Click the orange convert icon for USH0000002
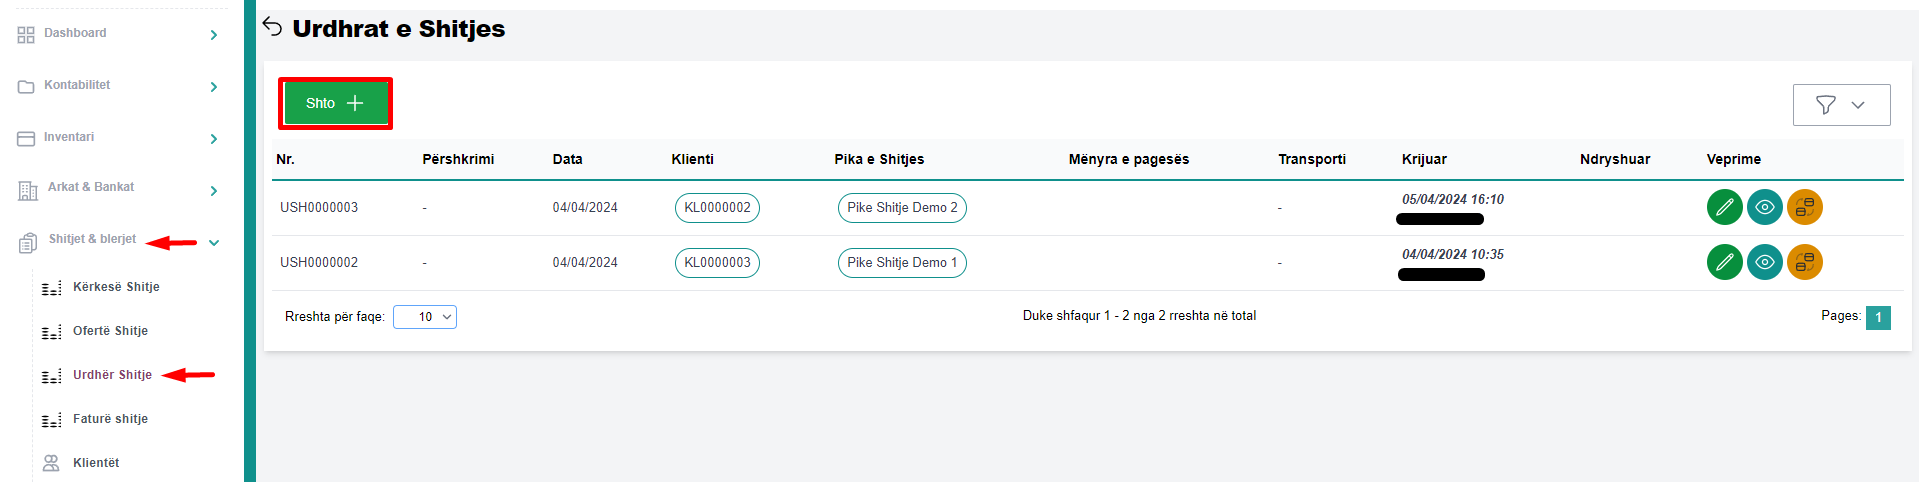Image resolution: width=1919 pixels, height=482 pixels. pos(1804,262)
